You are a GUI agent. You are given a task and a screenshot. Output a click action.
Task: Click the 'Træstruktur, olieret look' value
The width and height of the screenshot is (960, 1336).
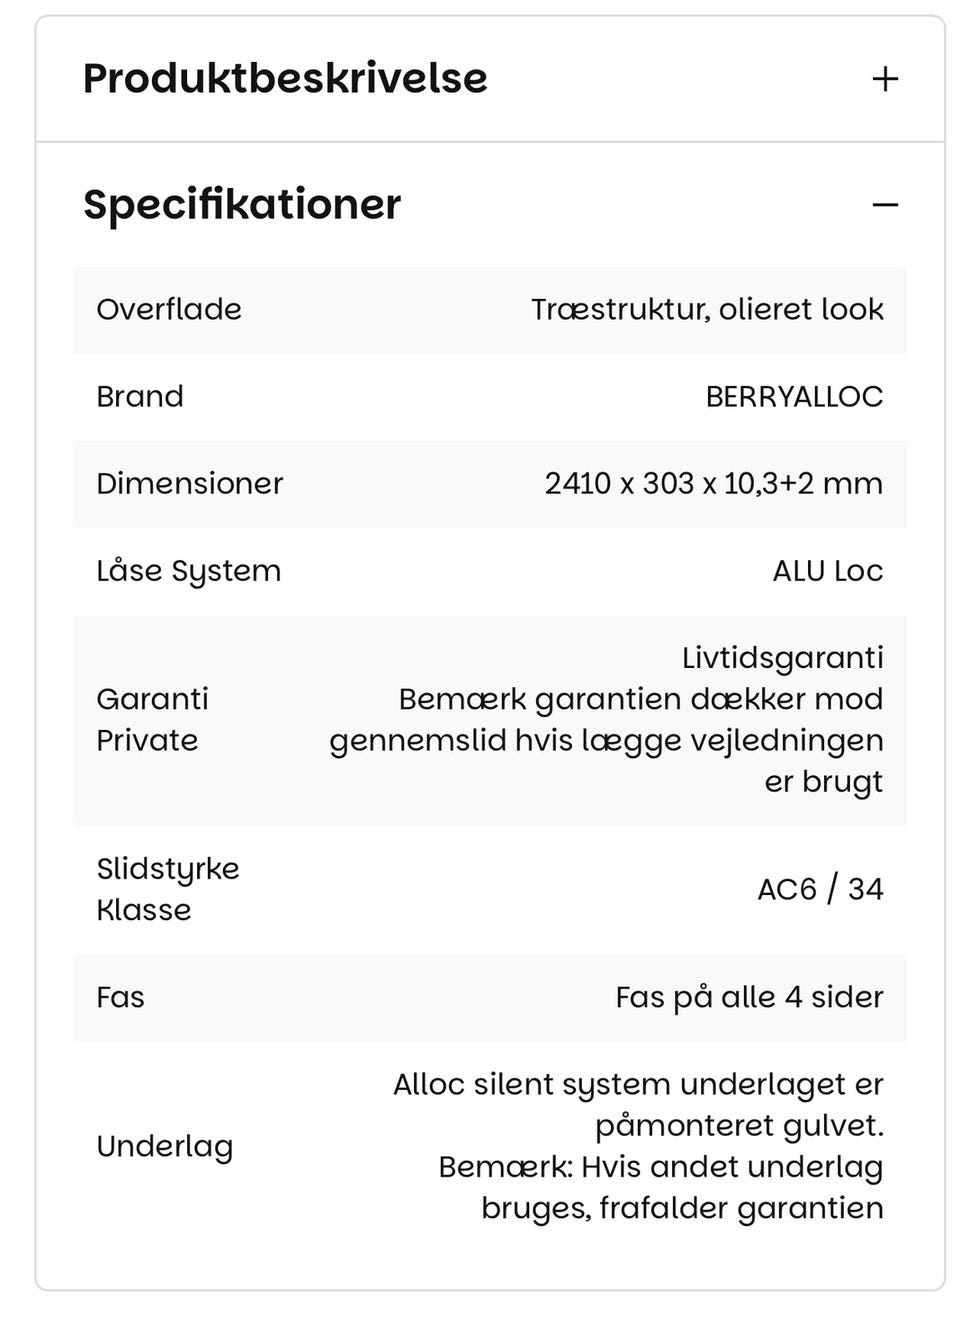pyautogui.click(x=707, y=309)
